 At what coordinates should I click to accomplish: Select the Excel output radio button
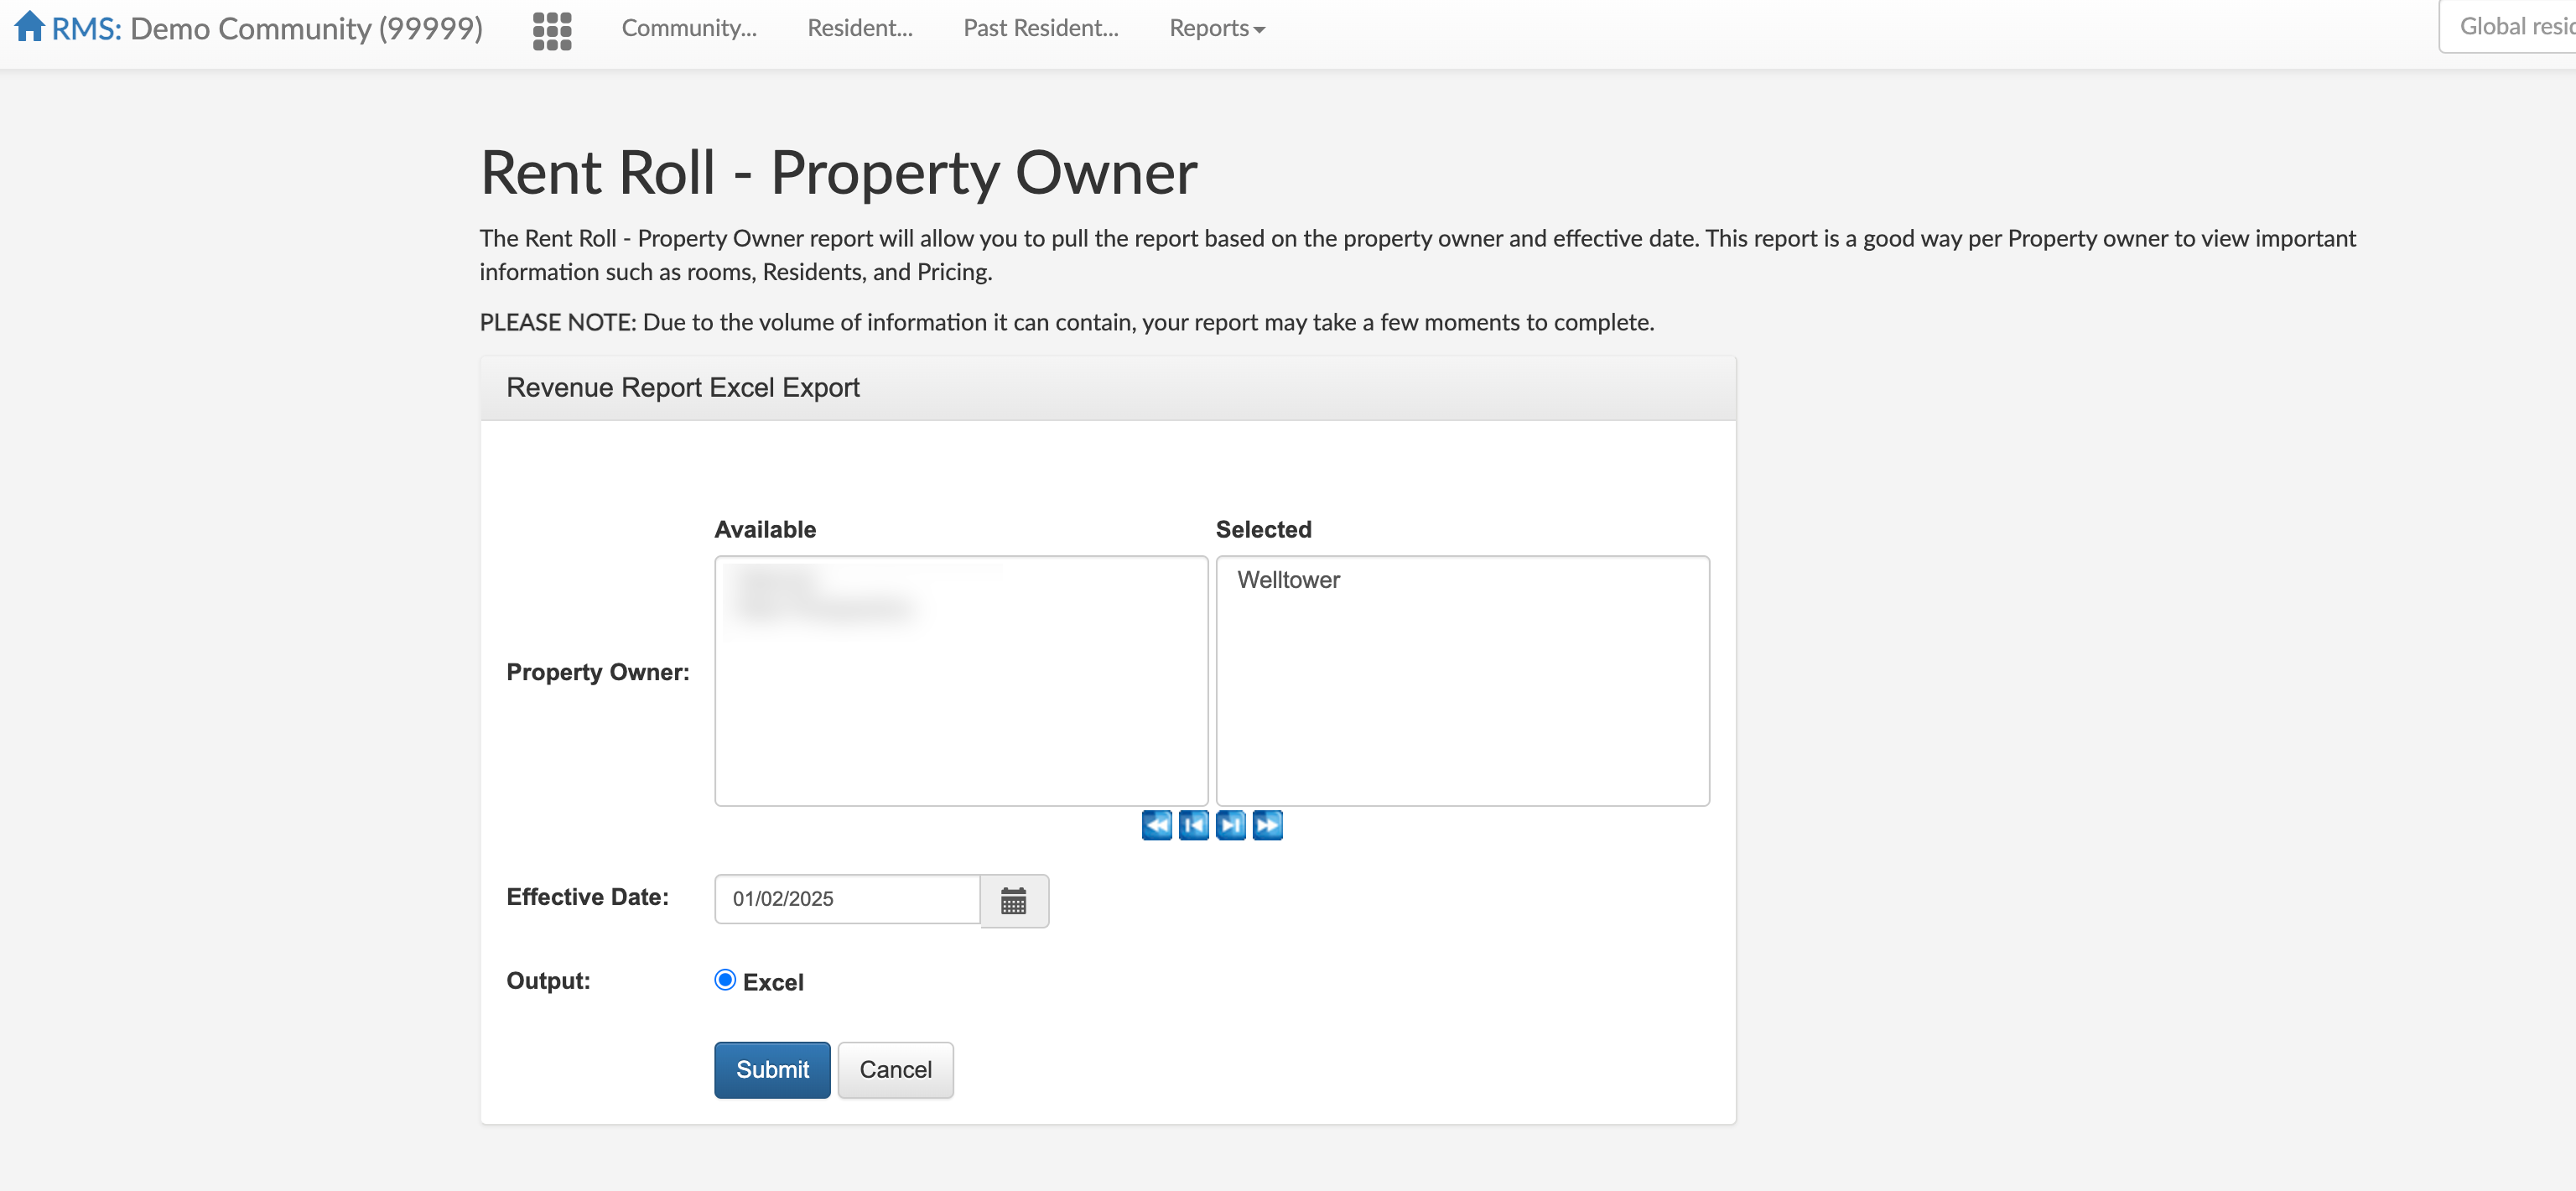point(725,980)
